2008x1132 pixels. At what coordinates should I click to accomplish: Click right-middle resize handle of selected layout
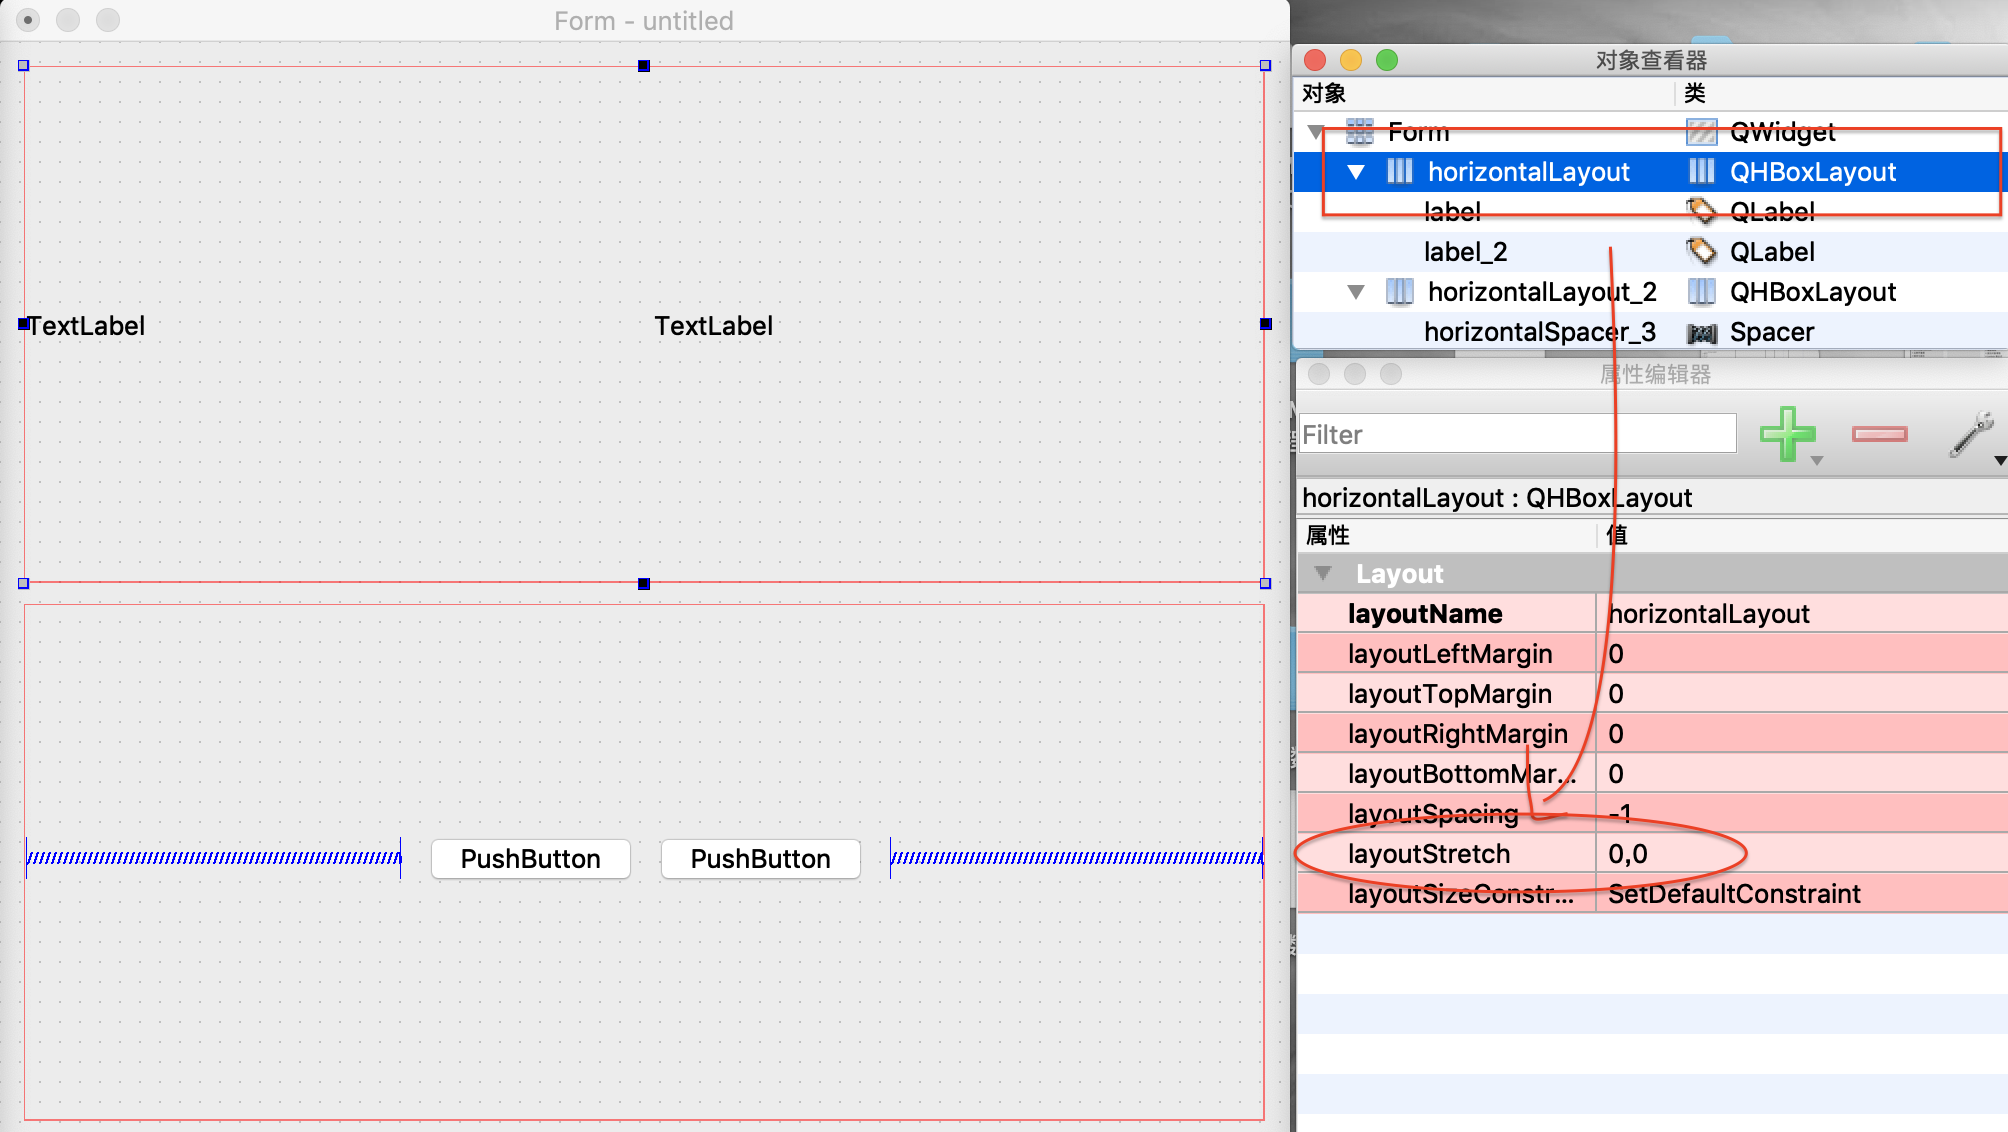[1266, 324]
